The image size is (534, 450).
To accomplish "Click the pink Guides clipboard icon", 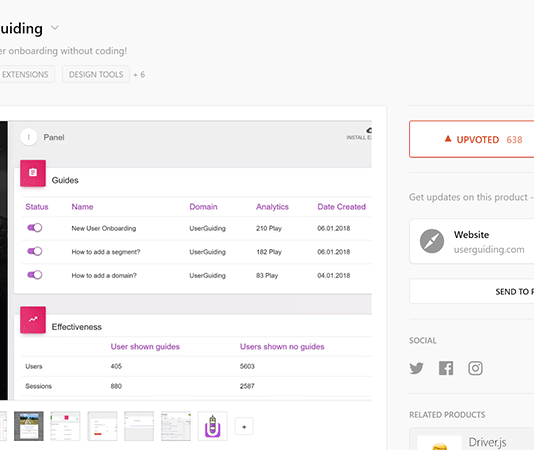I will click(x=33, y=173).
